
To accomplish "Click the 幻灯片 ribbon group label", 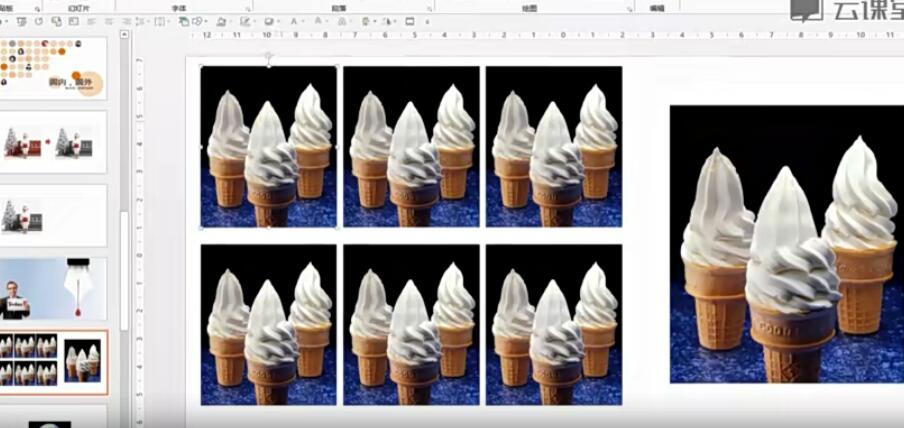I will coord(78,6).
